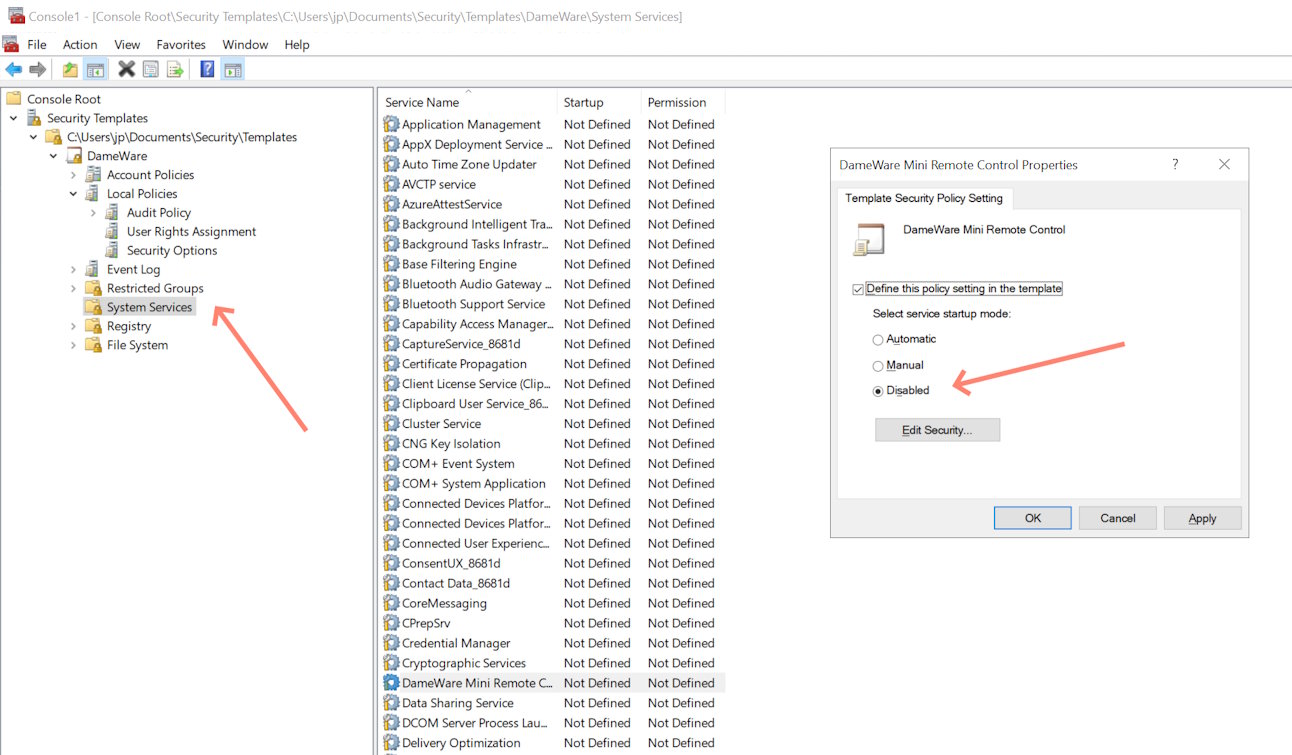Expand the Audit Policy tree node

(93, 213)
